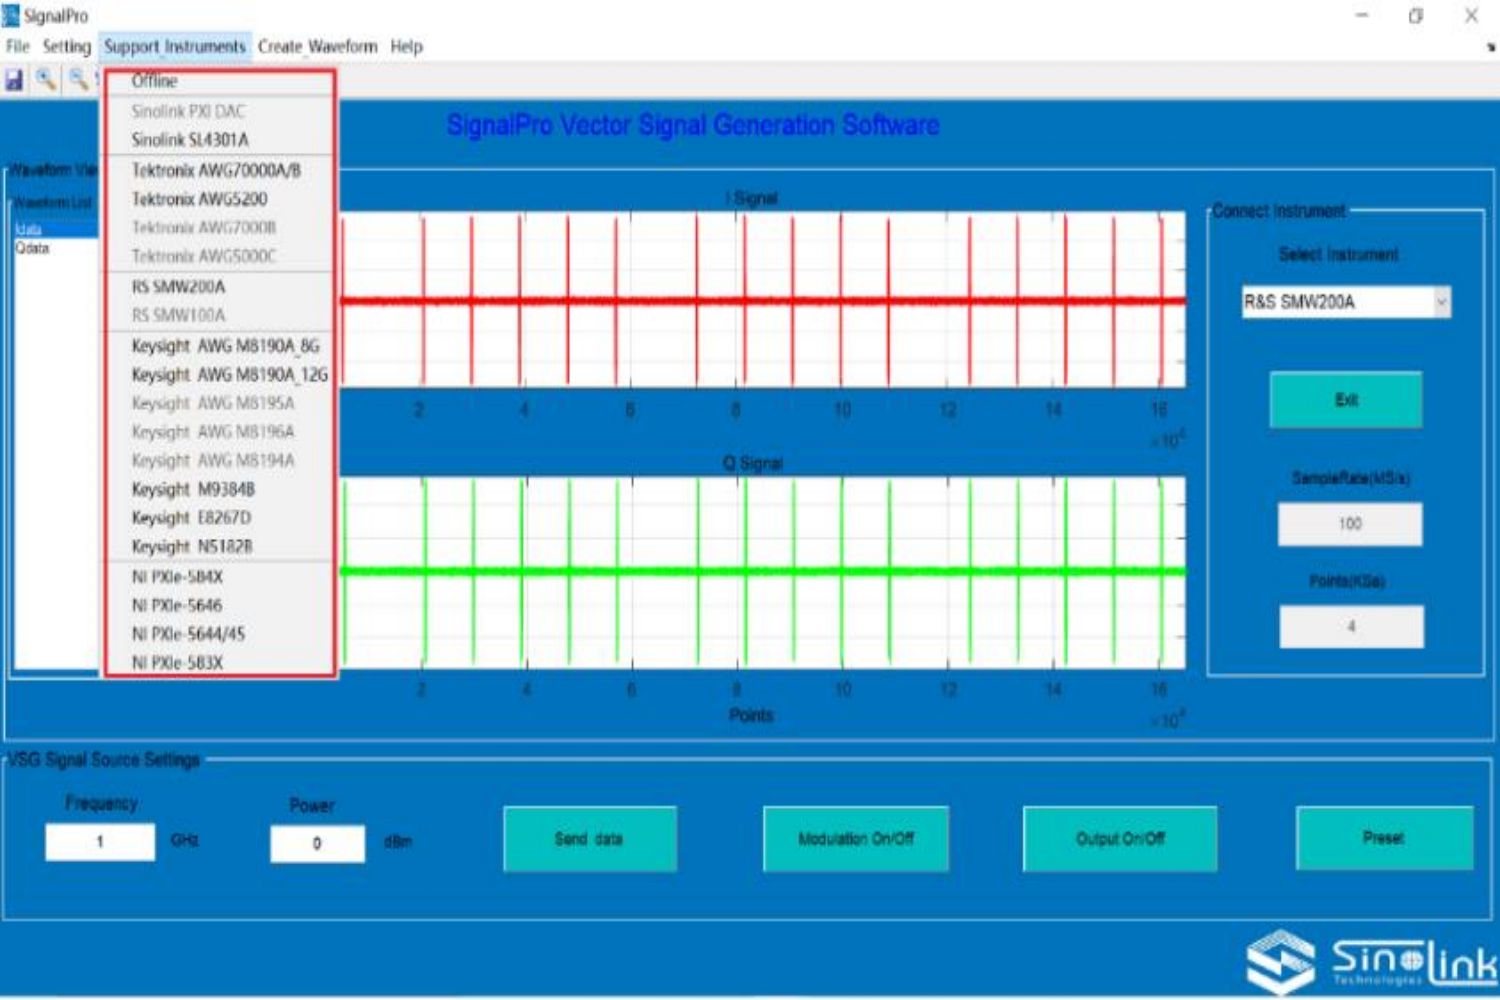Click the SignalPro app icon in title bar

click(x=11, y=15)
